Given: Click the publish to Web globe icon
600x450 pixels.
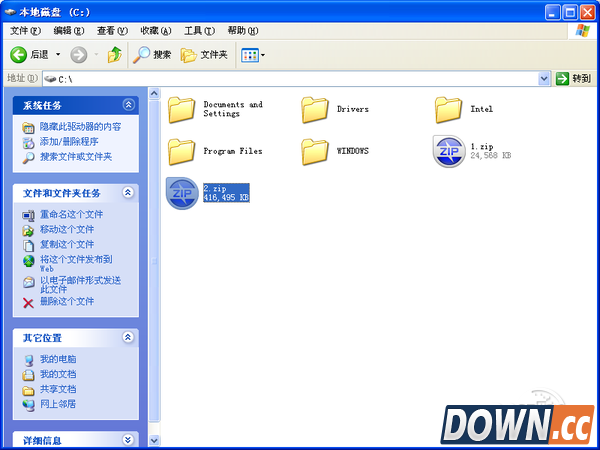Looking at the screenshot, I should [28, 261].
